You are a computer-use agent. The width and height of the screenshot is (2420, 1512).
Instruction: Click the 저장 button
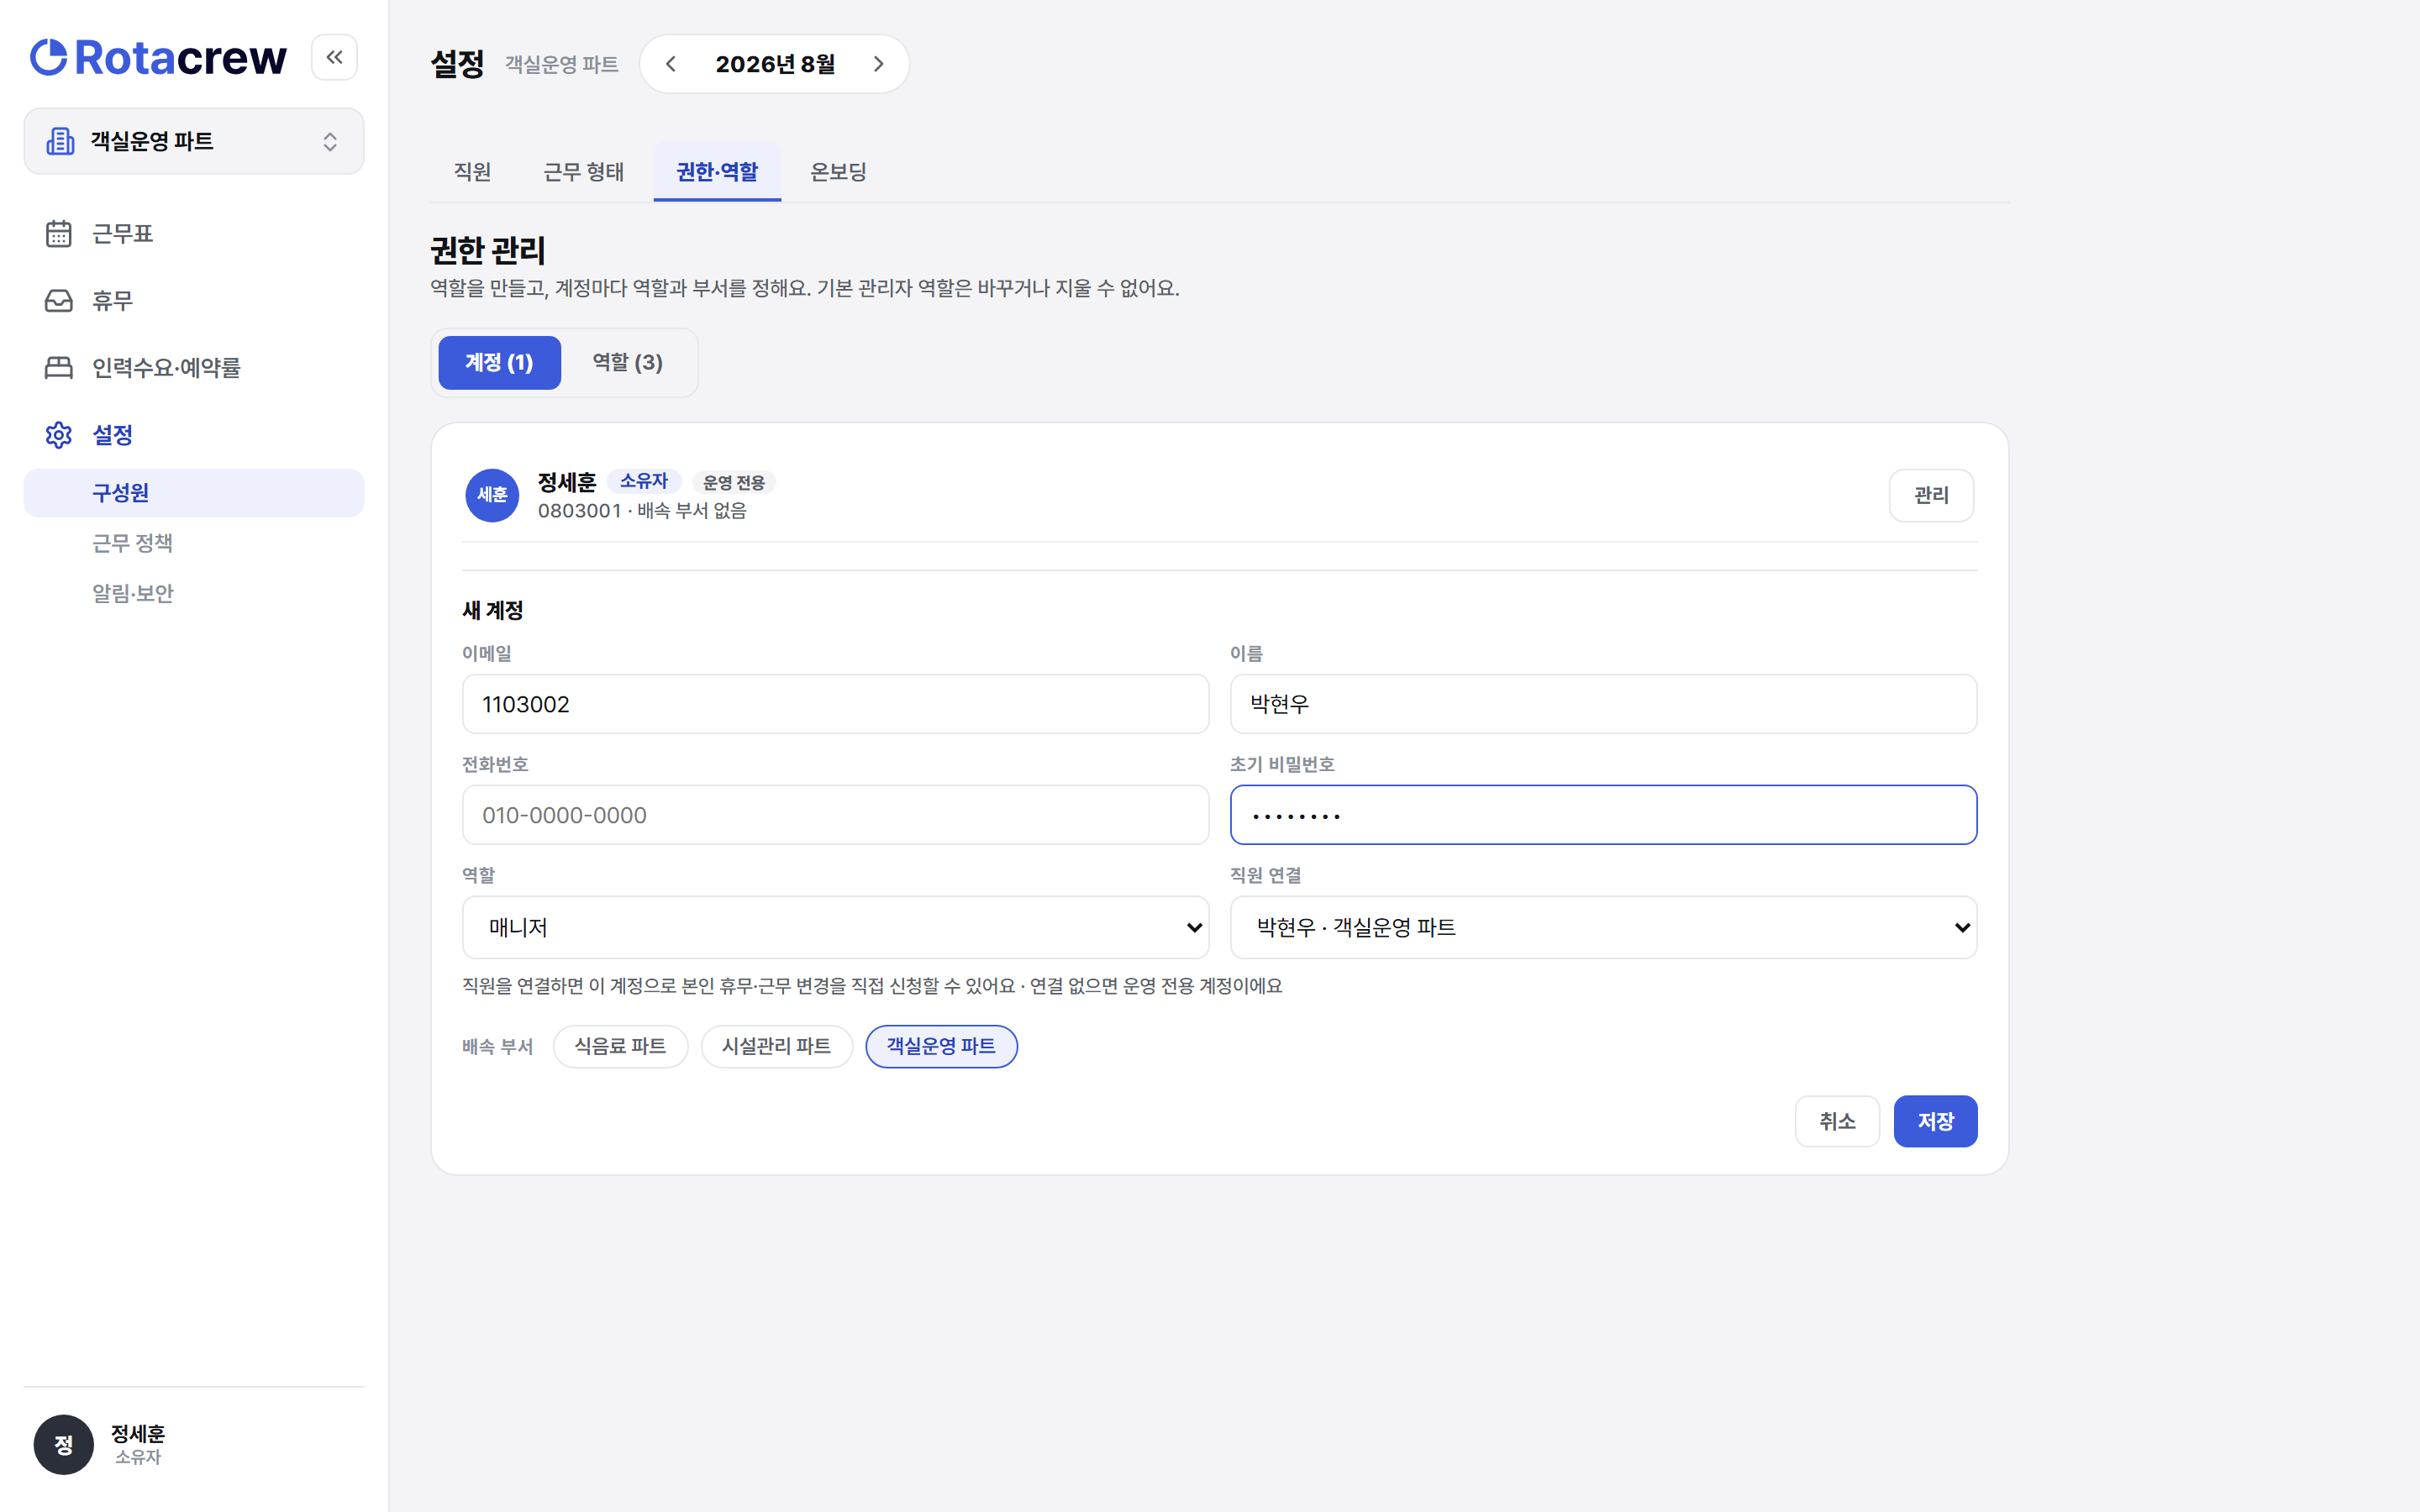(x=1935, y=1121)
